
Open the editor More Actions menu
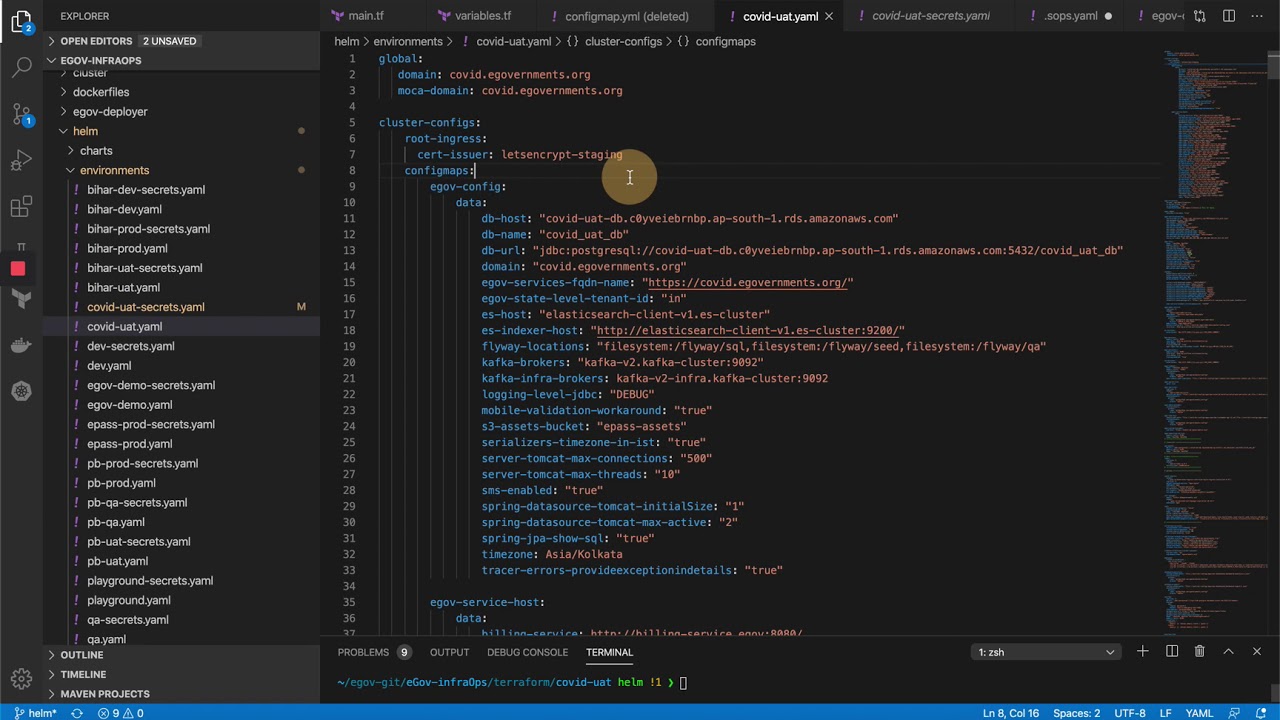(1258, 16)
